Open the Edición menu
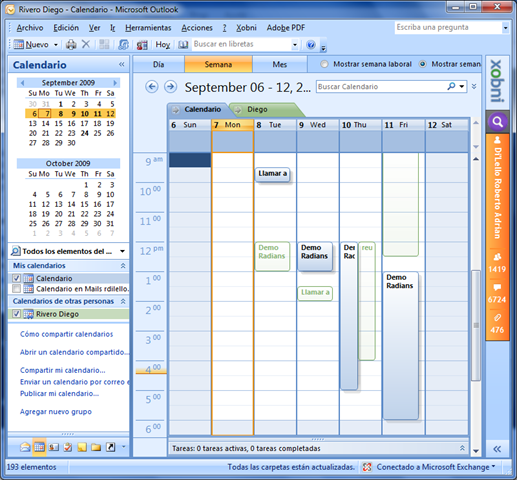517x480 pixels. pos(66,28)
